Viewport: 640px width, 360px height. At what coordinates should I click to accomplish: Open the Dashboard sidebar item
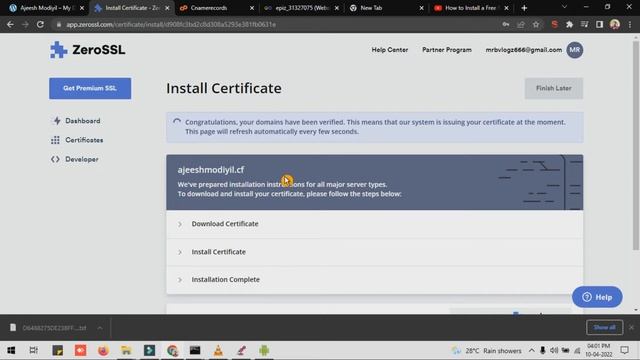pyautogui.click(x=82, y=121)
